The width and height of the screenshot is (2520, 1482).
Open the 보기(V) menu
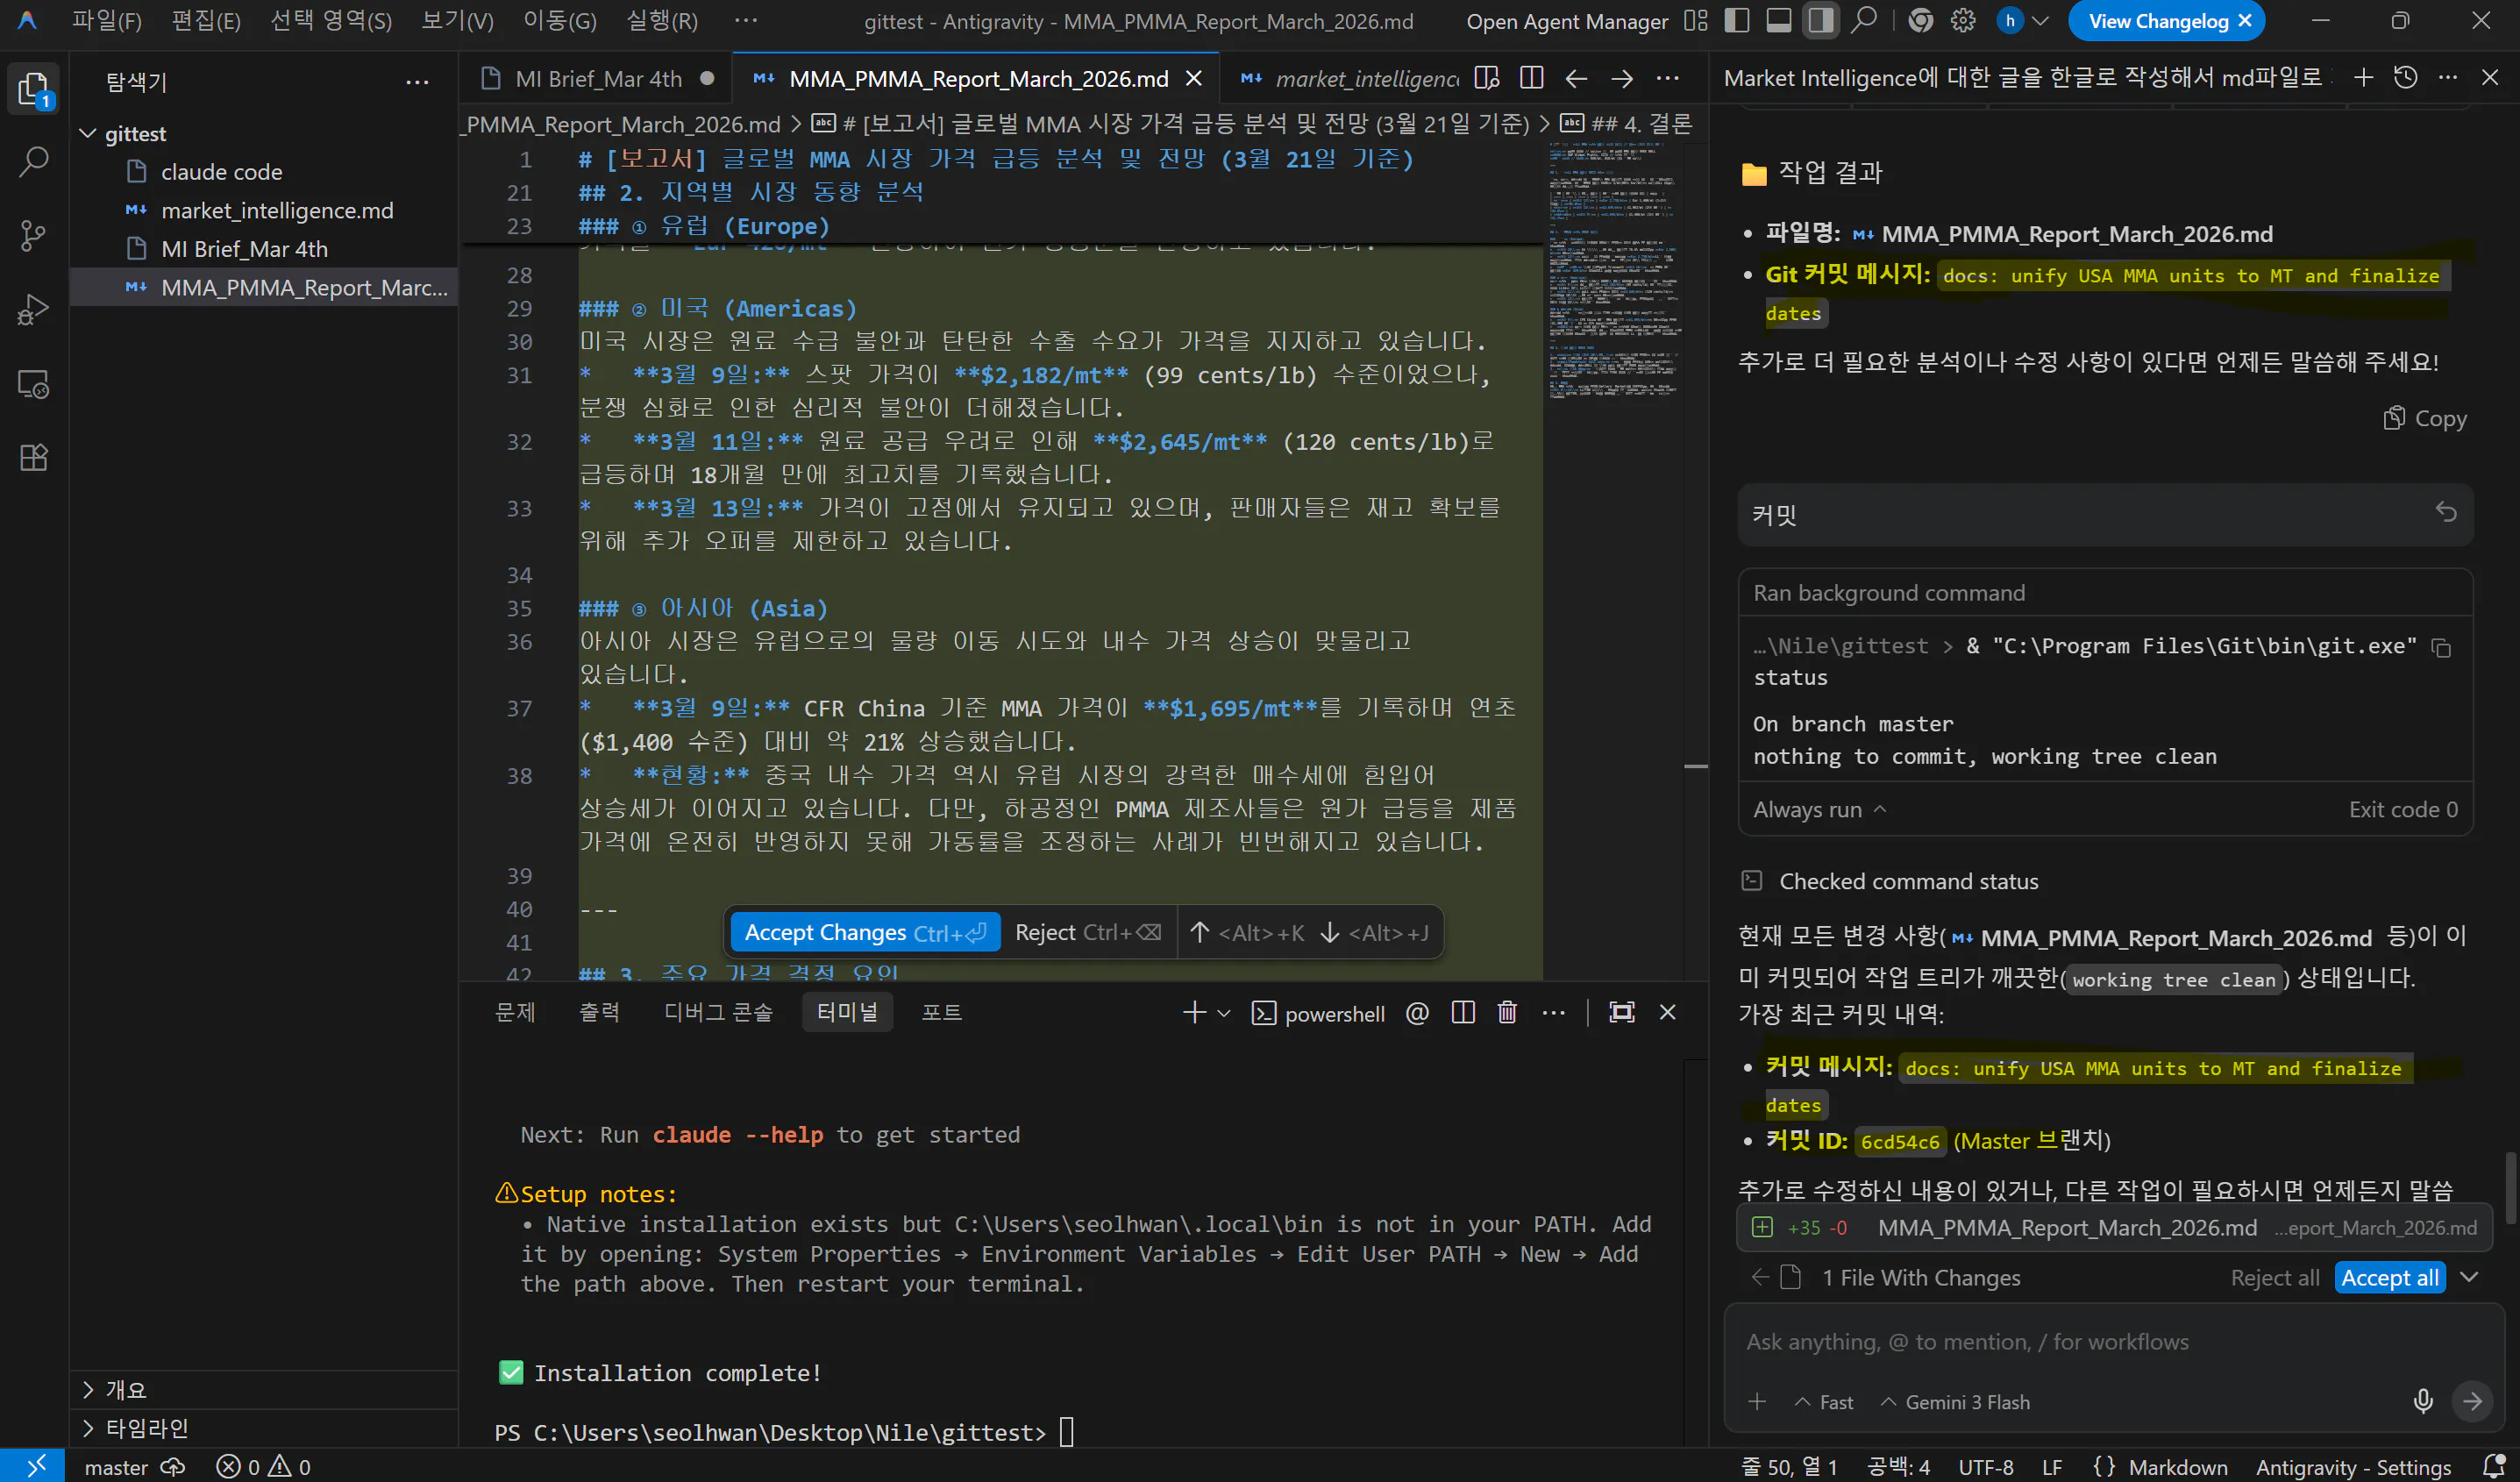tap(457, 21)
